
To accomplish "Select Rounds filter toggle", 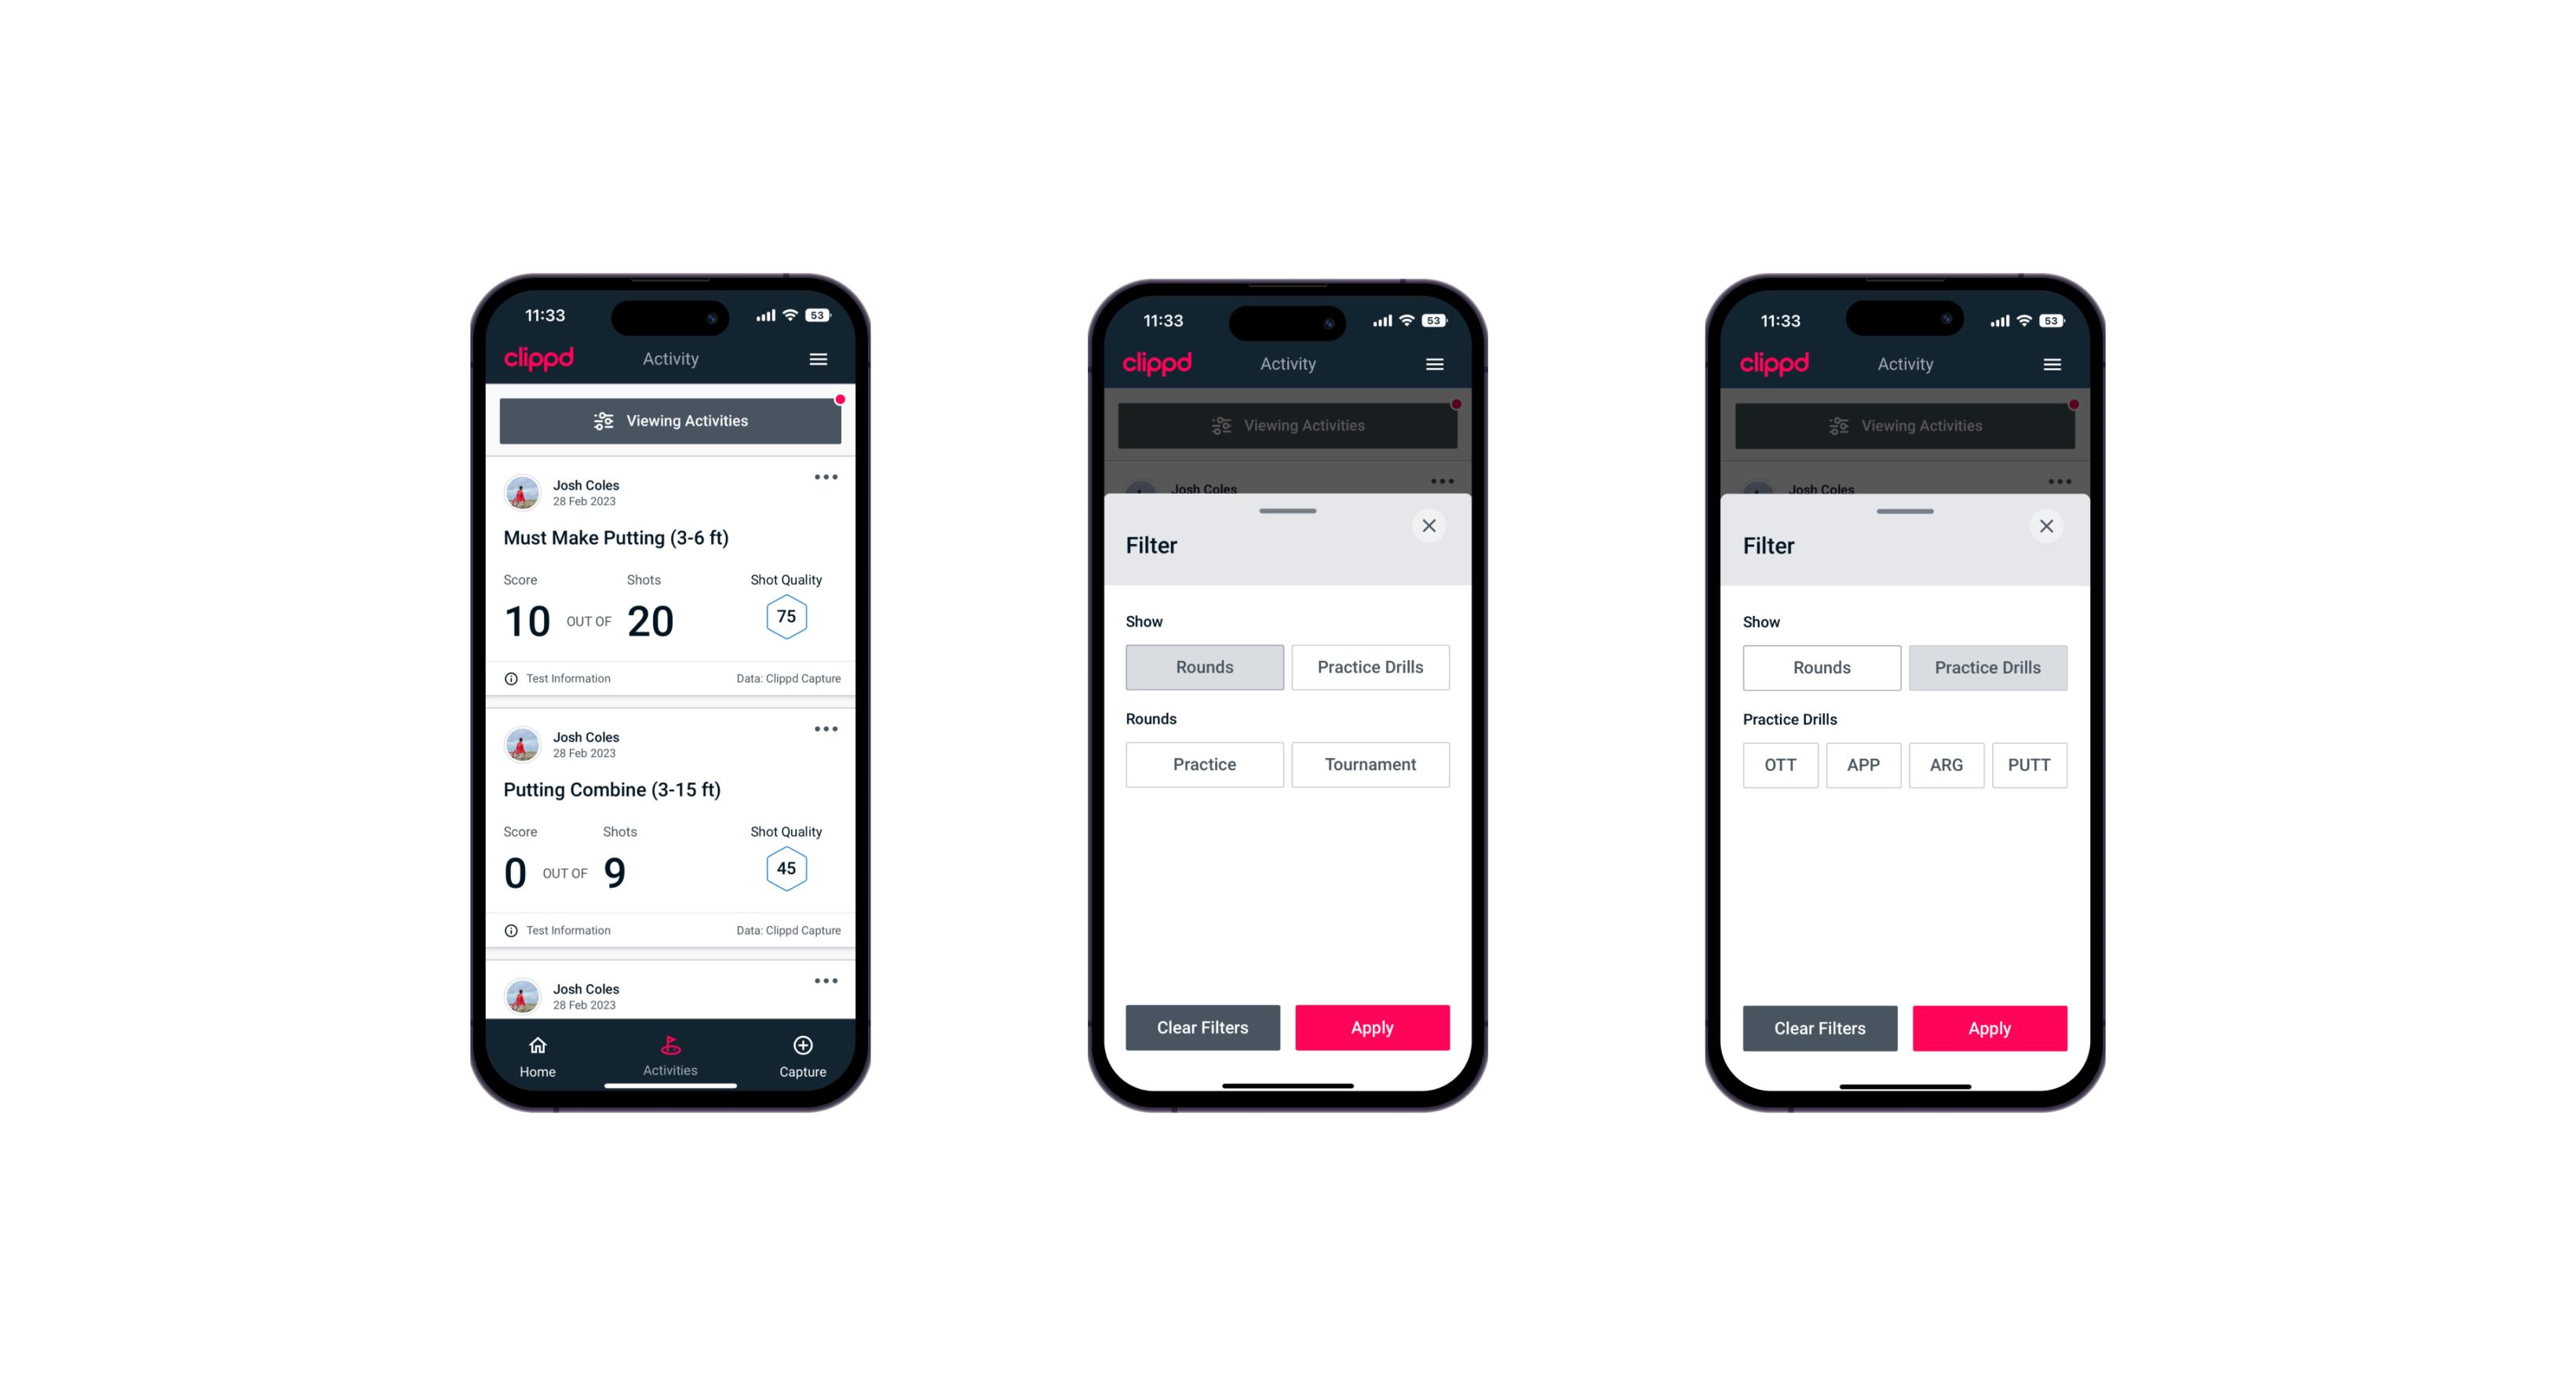I will click(1206, 666).
